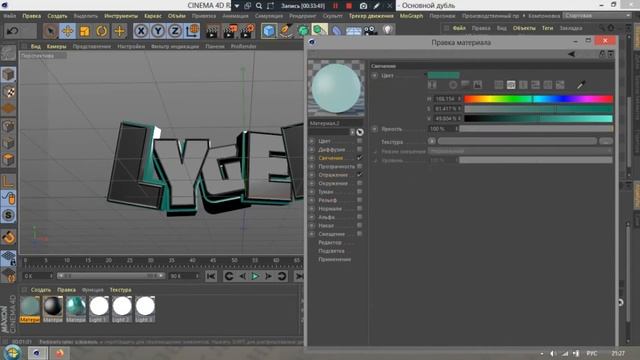Click the texture browse button
Screen dimensions: 640x360
point(606,141)
